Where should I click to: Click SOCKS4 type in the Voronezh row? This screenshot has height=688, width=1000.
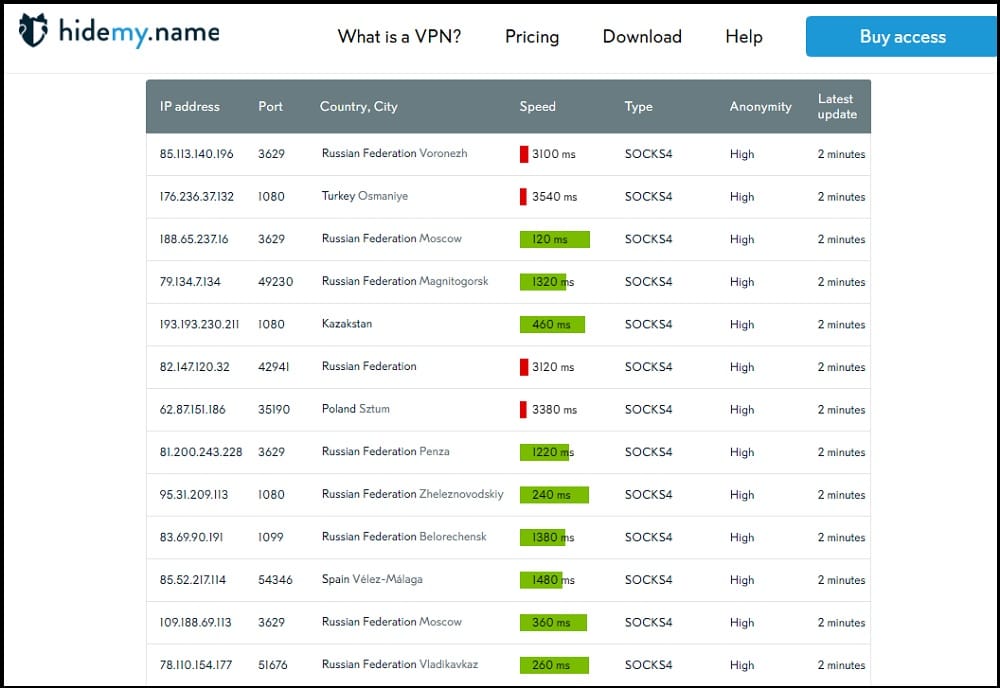(648, 154)
